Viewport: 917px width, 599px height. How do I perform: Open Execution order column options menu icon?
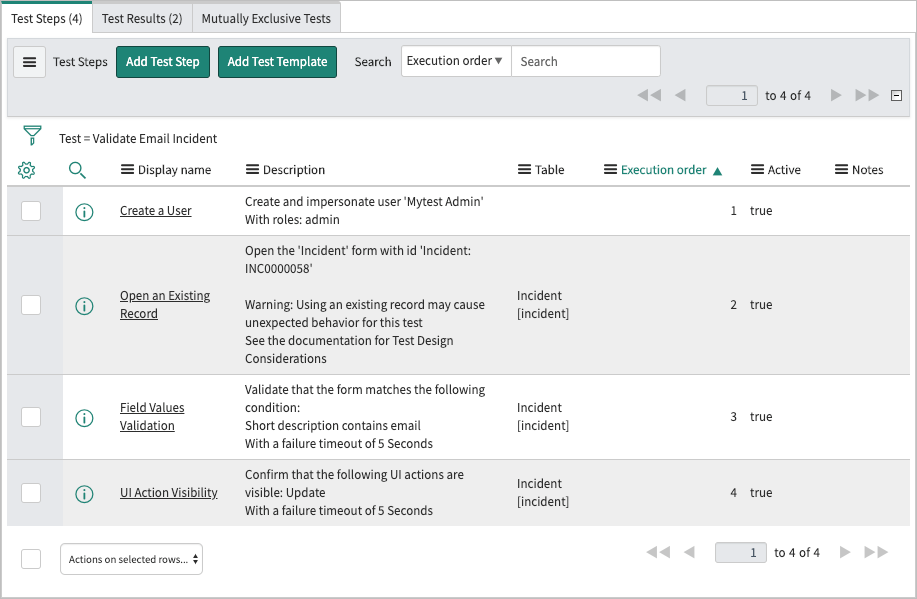(x=610, y=170)
